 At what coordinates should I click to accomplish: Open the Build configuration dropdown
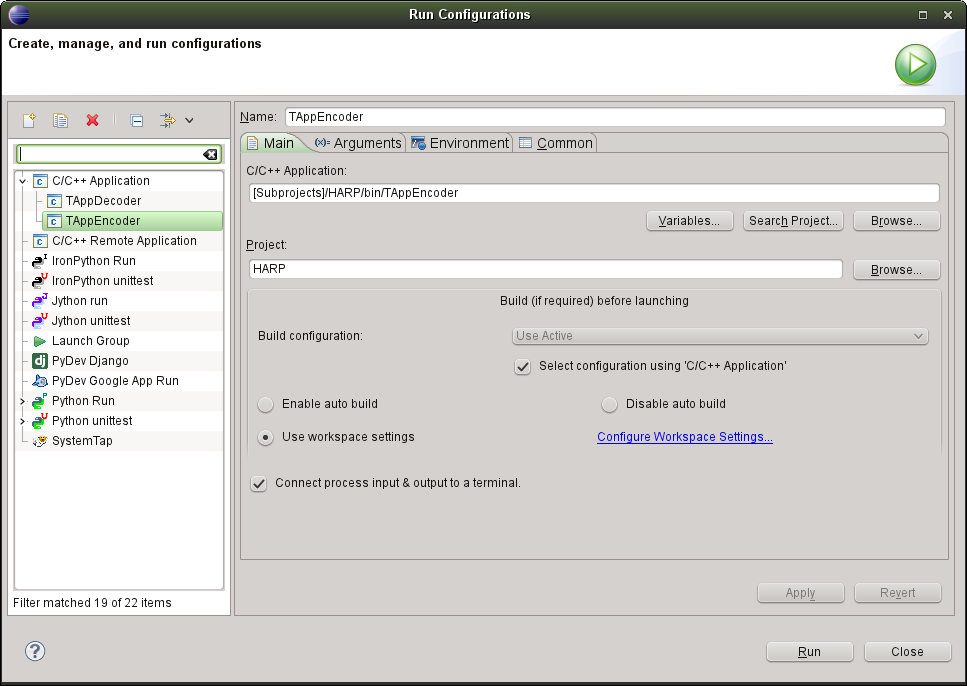click(720, 336)
